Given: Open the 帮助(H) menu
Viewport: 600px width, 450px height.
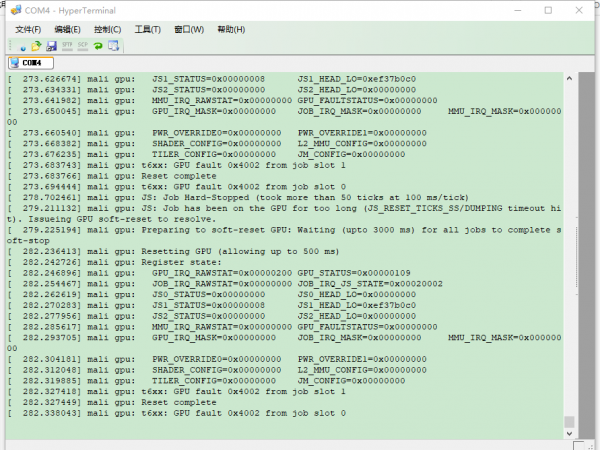Looking at the screenshot, I should tap(229, 29).
